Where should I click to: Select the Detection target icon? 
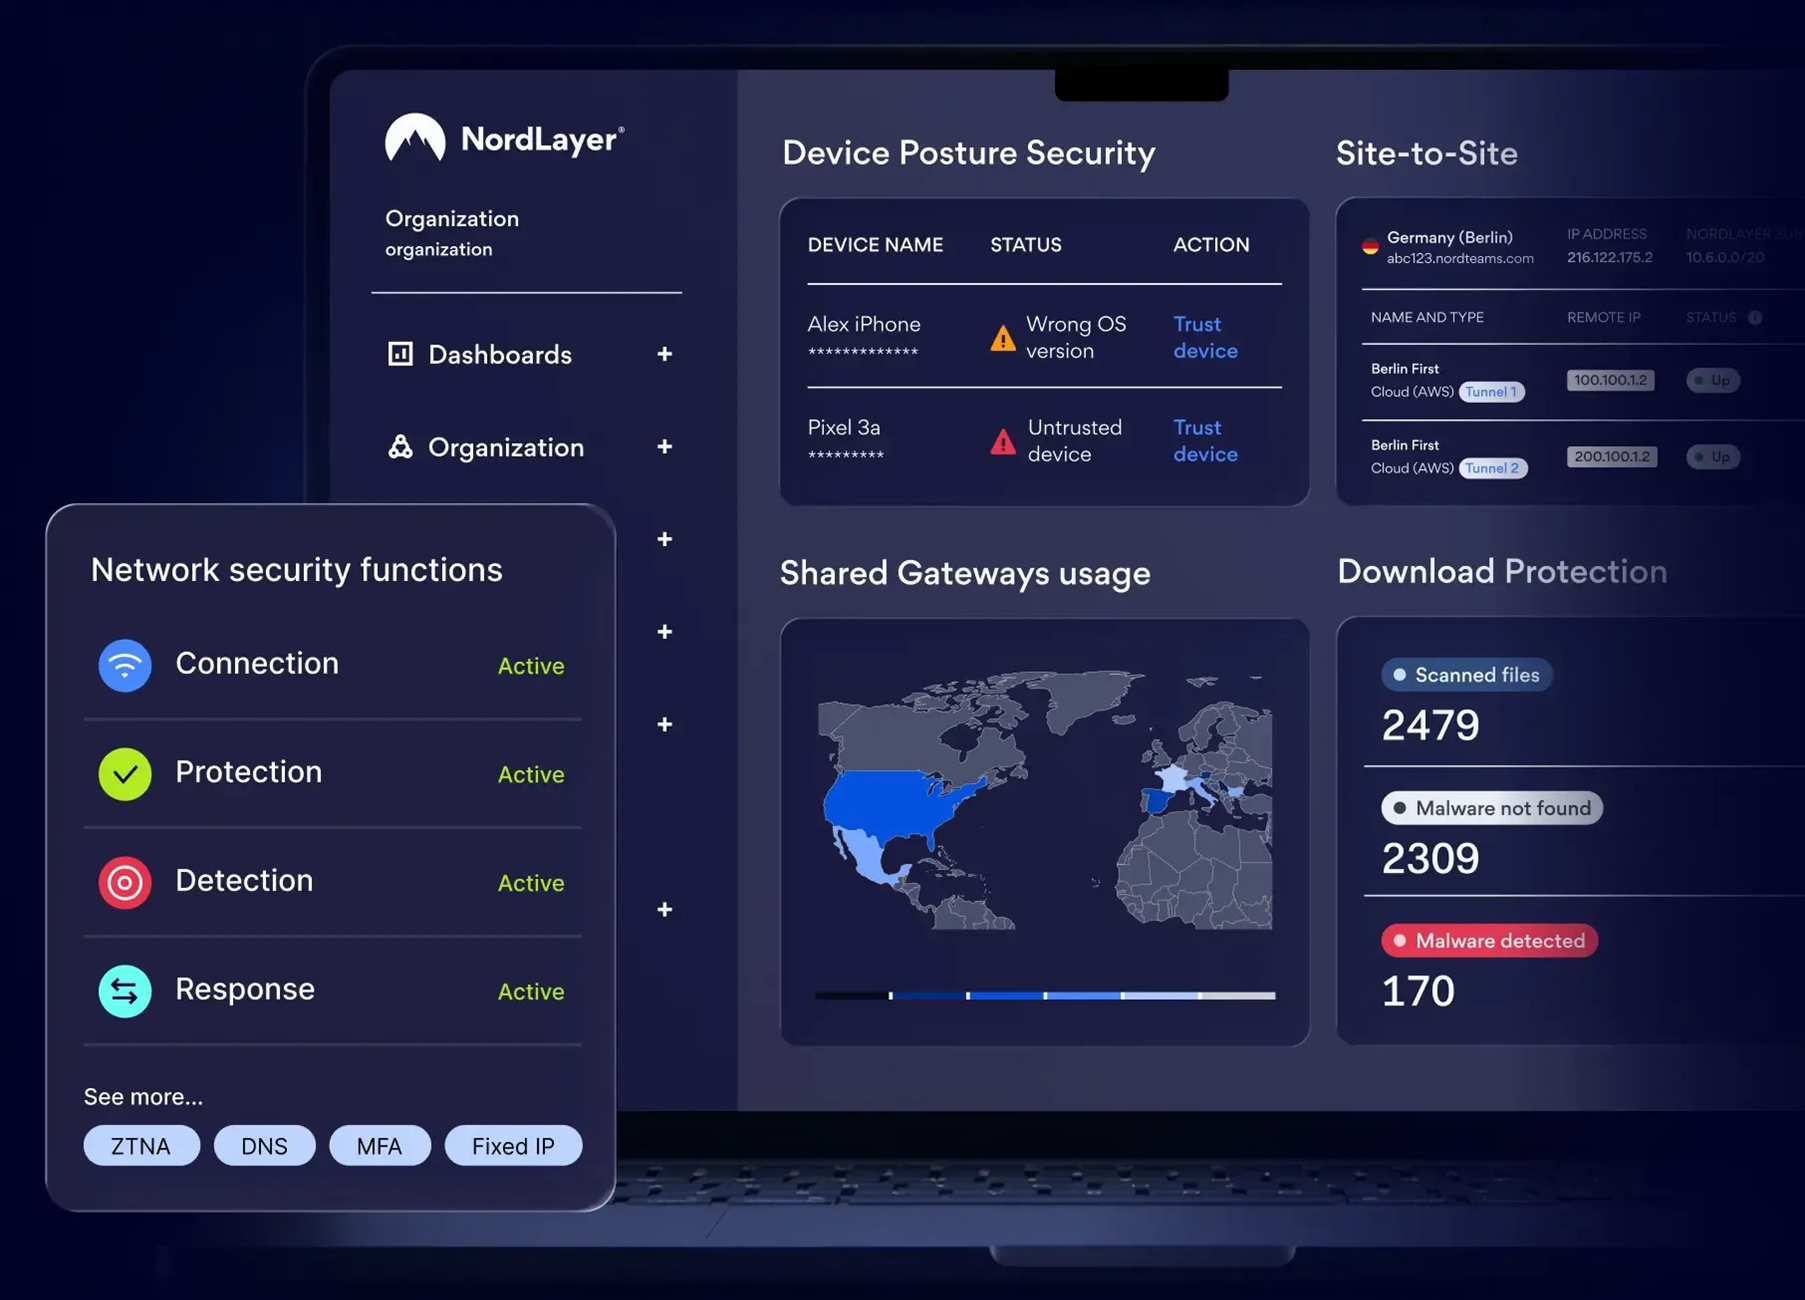(124, 882)
